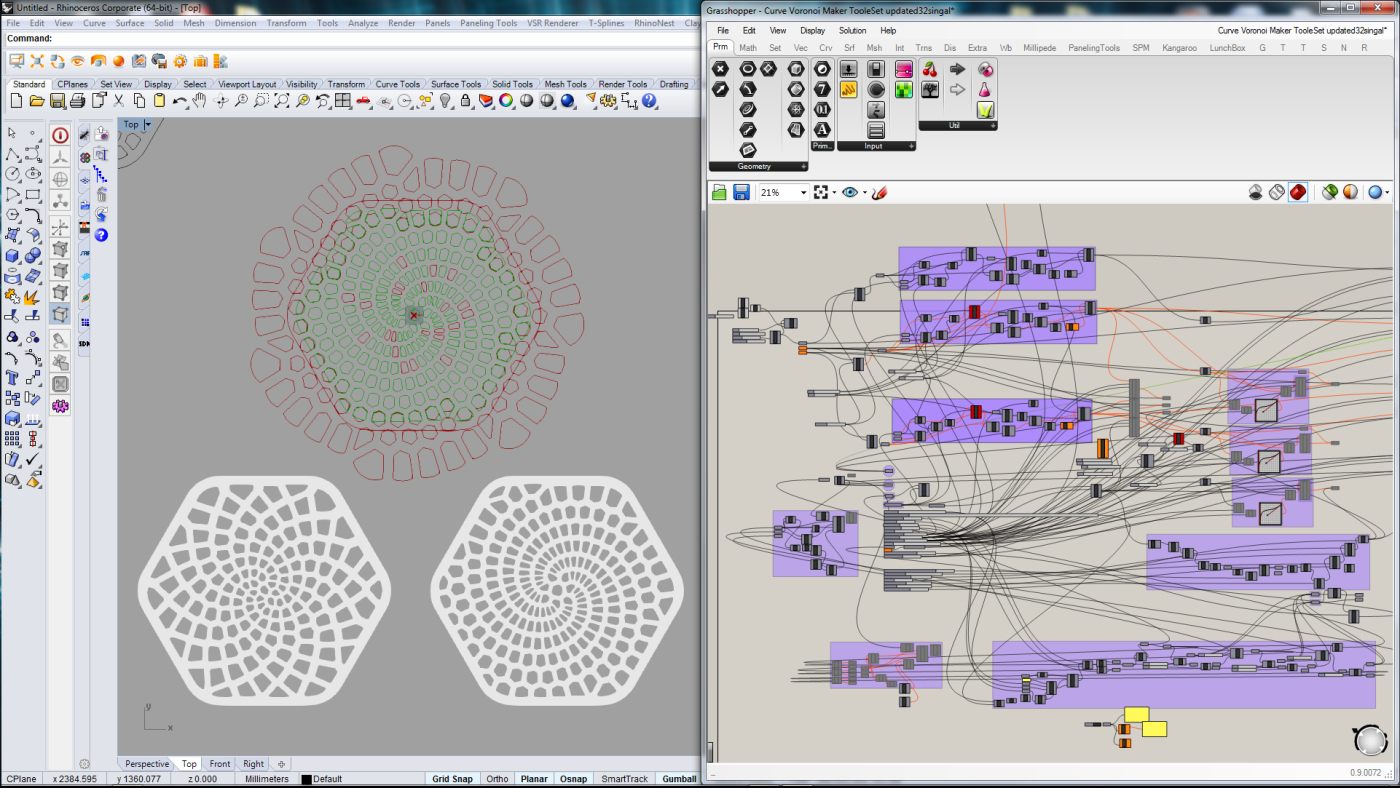Open the Surface menu in Rhino

[x=129, y=22]
